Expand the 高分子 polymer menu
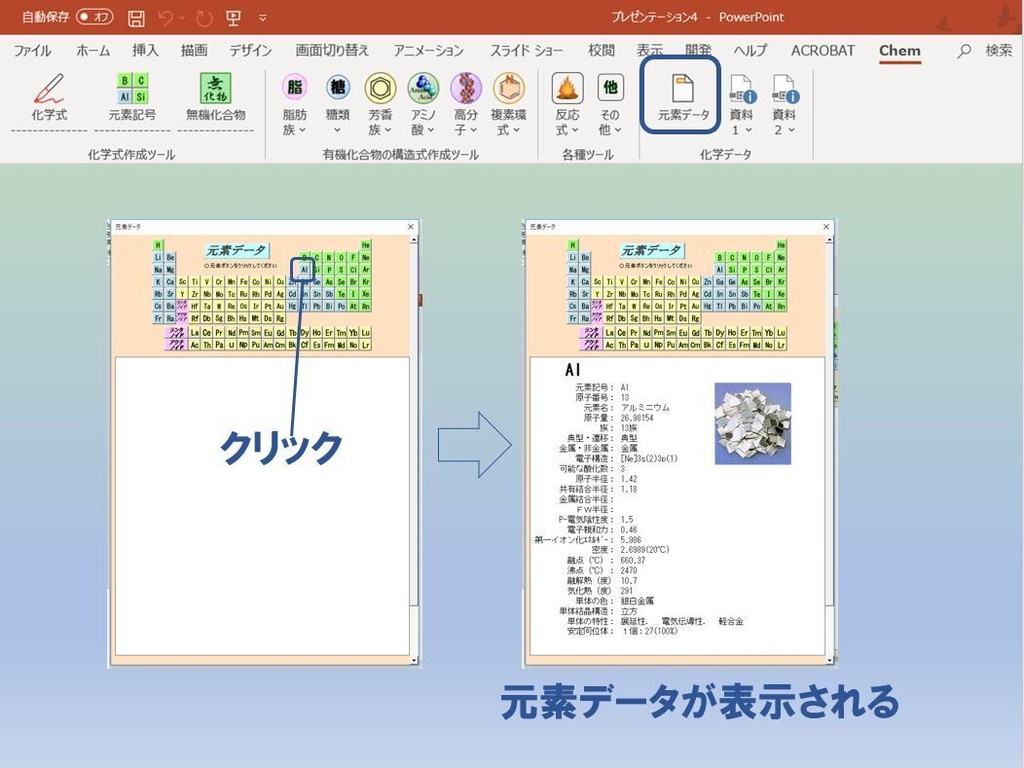The height and width of the screenshot is (768, 1024). [466, 104]
